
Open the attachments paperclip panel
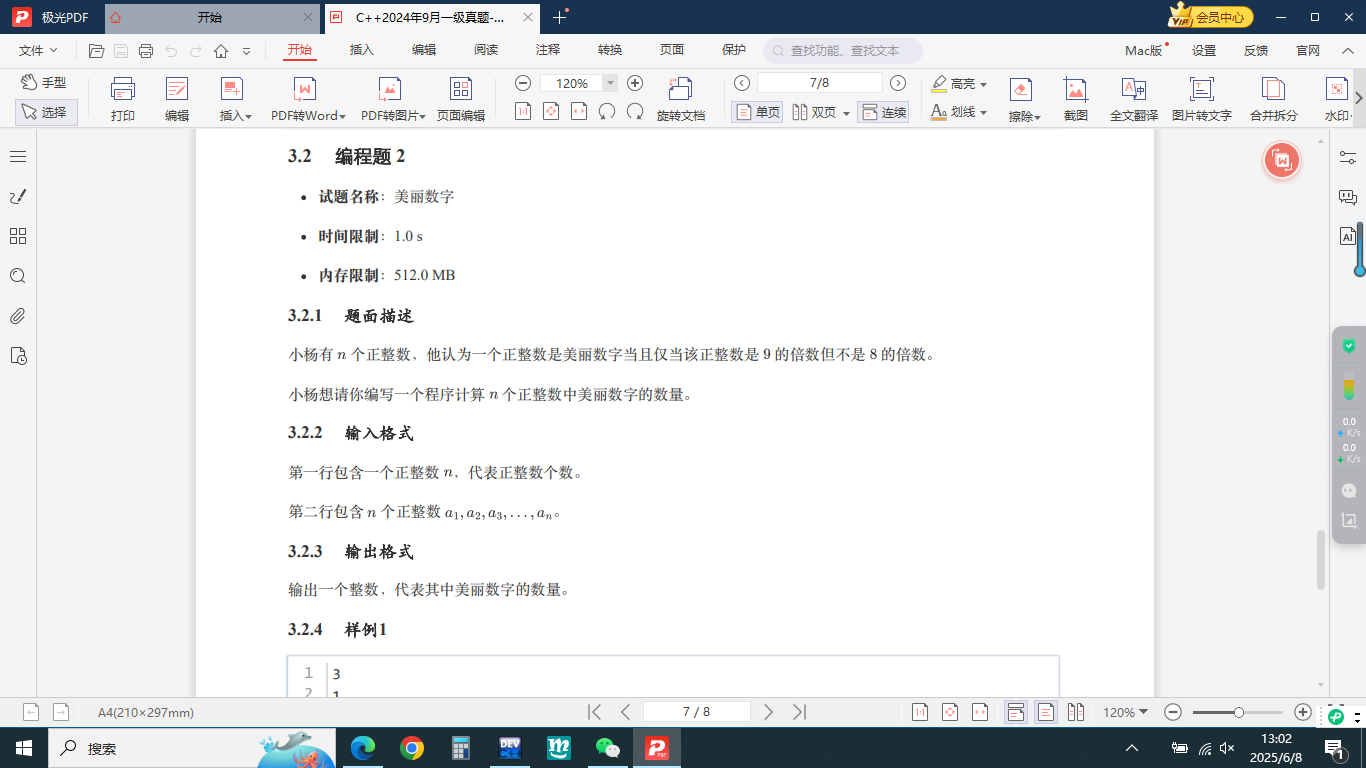pyautogui.click(x=18, y=316)
